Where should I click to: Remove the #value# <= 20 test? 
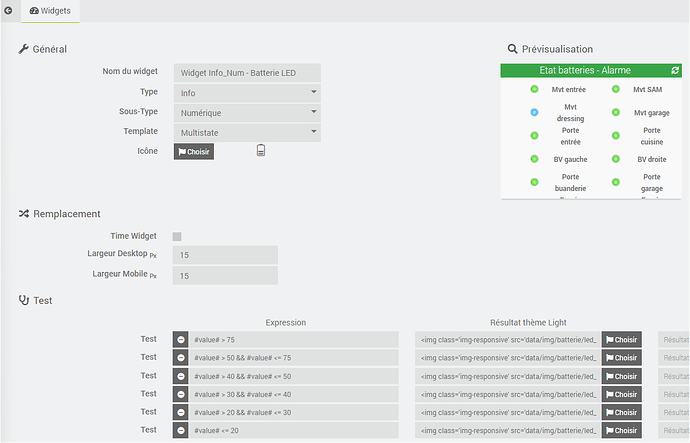(180, 430)
